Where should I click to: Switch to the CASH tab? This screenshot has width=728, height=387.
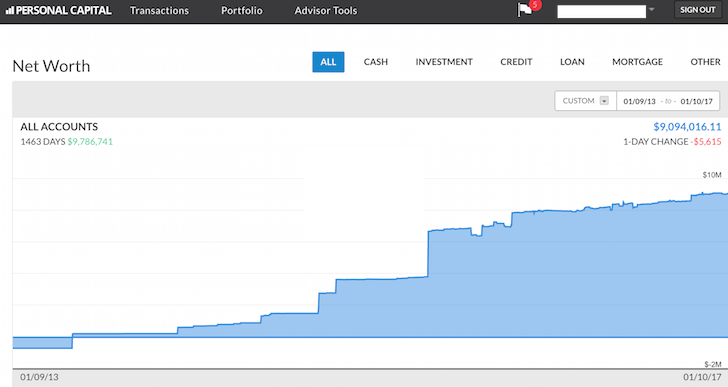click(376, 62)
